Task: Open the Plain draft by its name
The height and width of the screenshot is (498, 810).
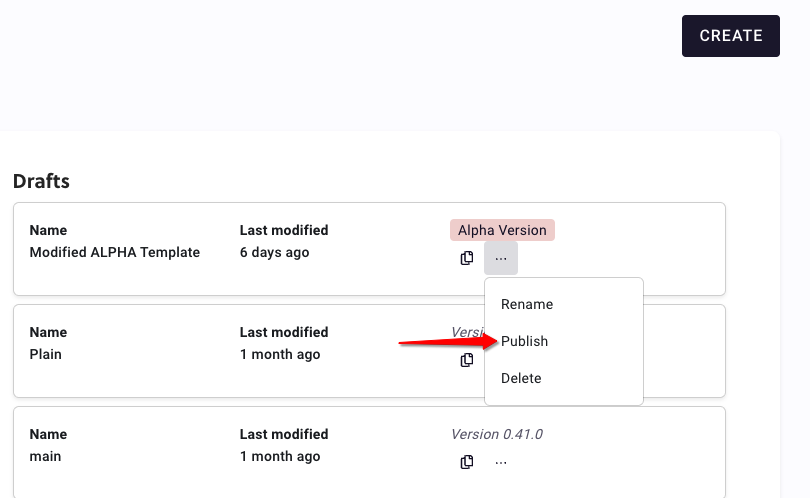Action: pos(46,354)
